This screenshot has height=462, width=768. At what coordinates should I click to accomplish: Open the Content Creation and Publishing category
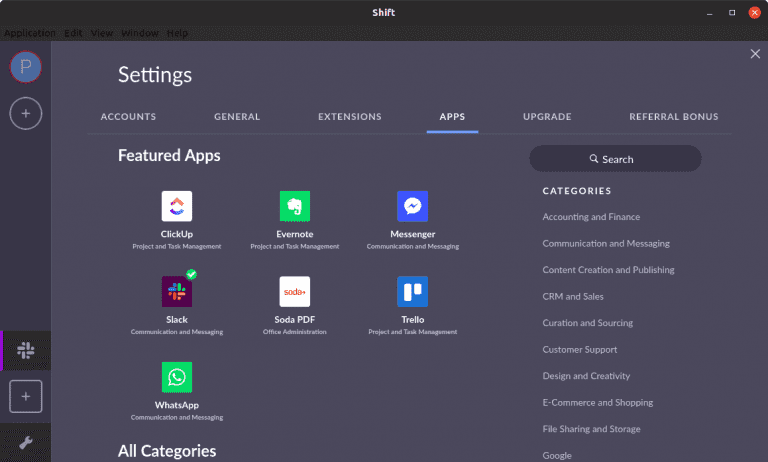[x=608, y=270]
